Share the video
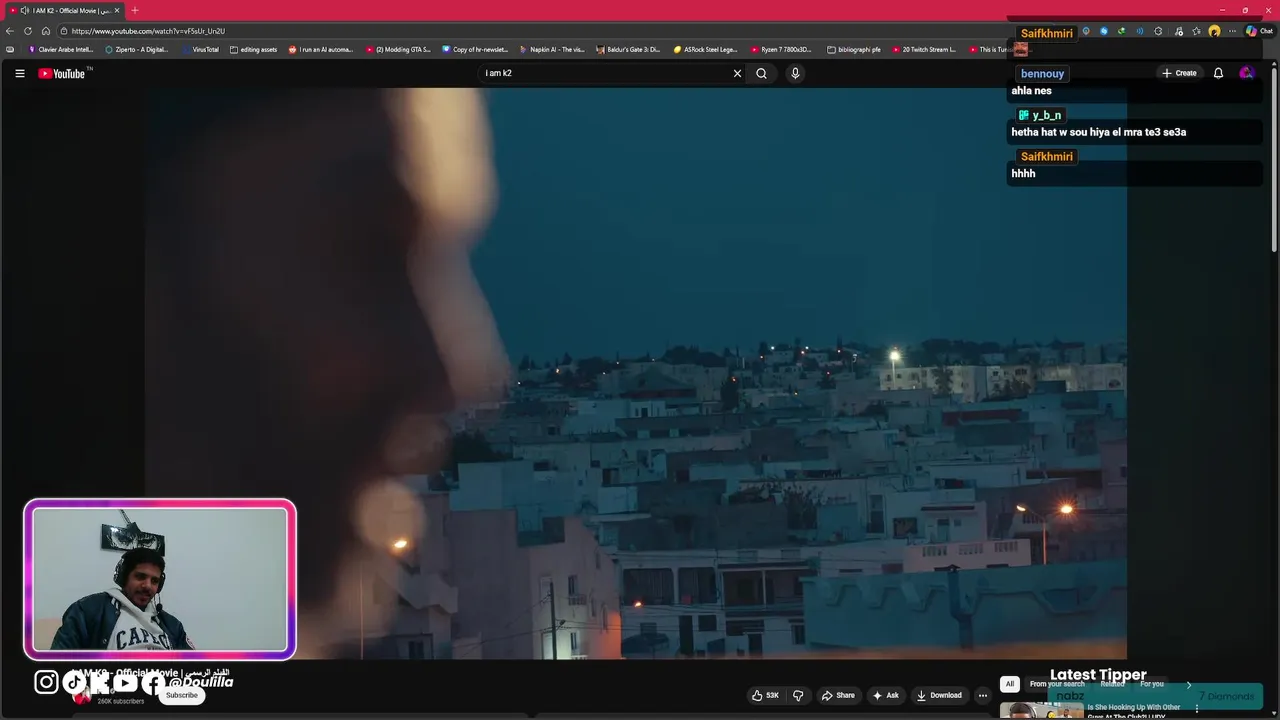The height and width of the screenshot is (720, 1280). [838, 695]
